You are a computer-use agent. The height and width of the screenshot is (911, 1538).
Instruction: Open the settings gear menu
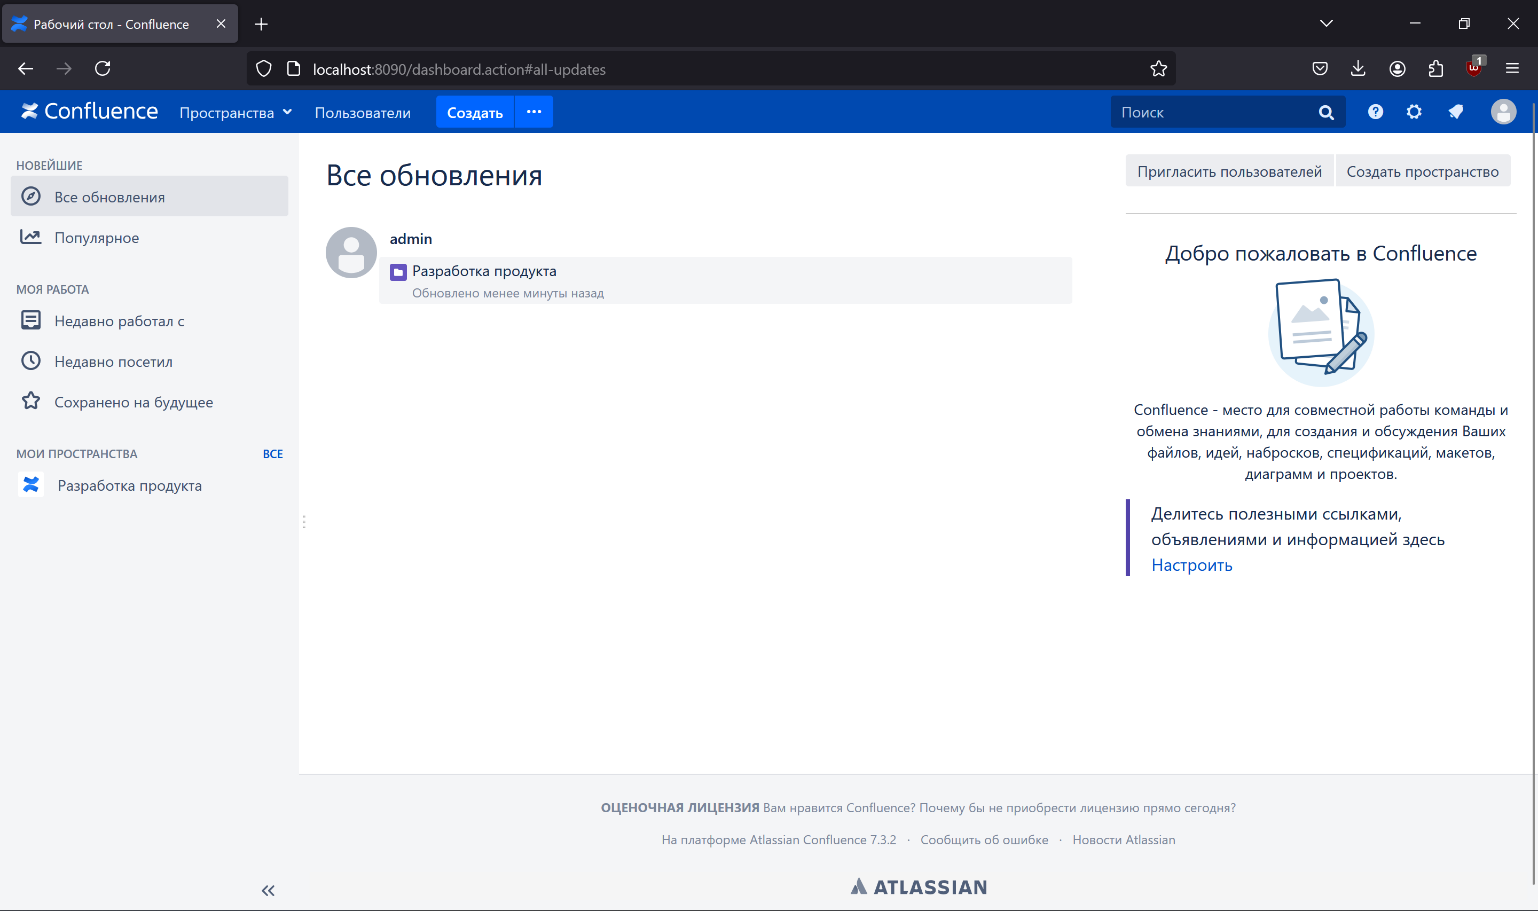click(x=1414, y=112)
